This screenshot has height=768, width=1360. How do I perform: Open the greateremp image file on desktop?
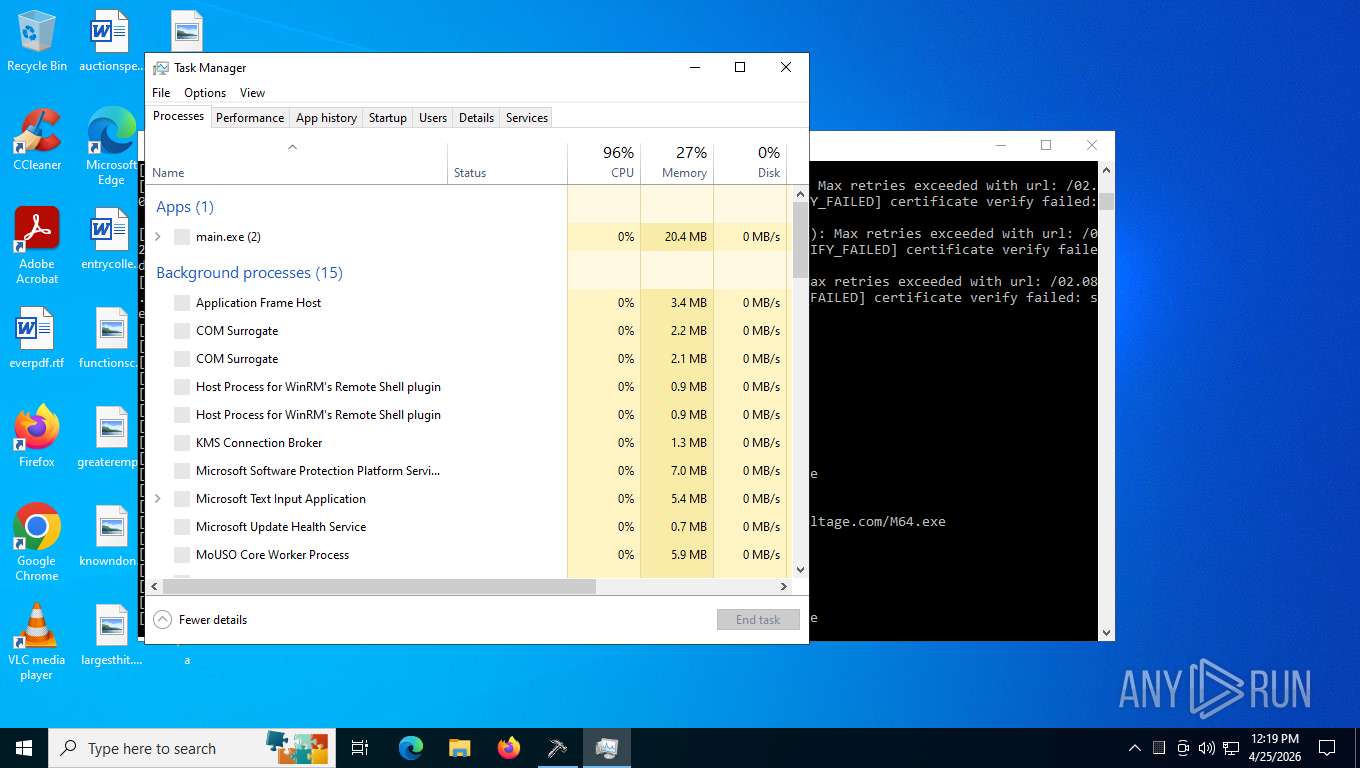pos(111,437)
